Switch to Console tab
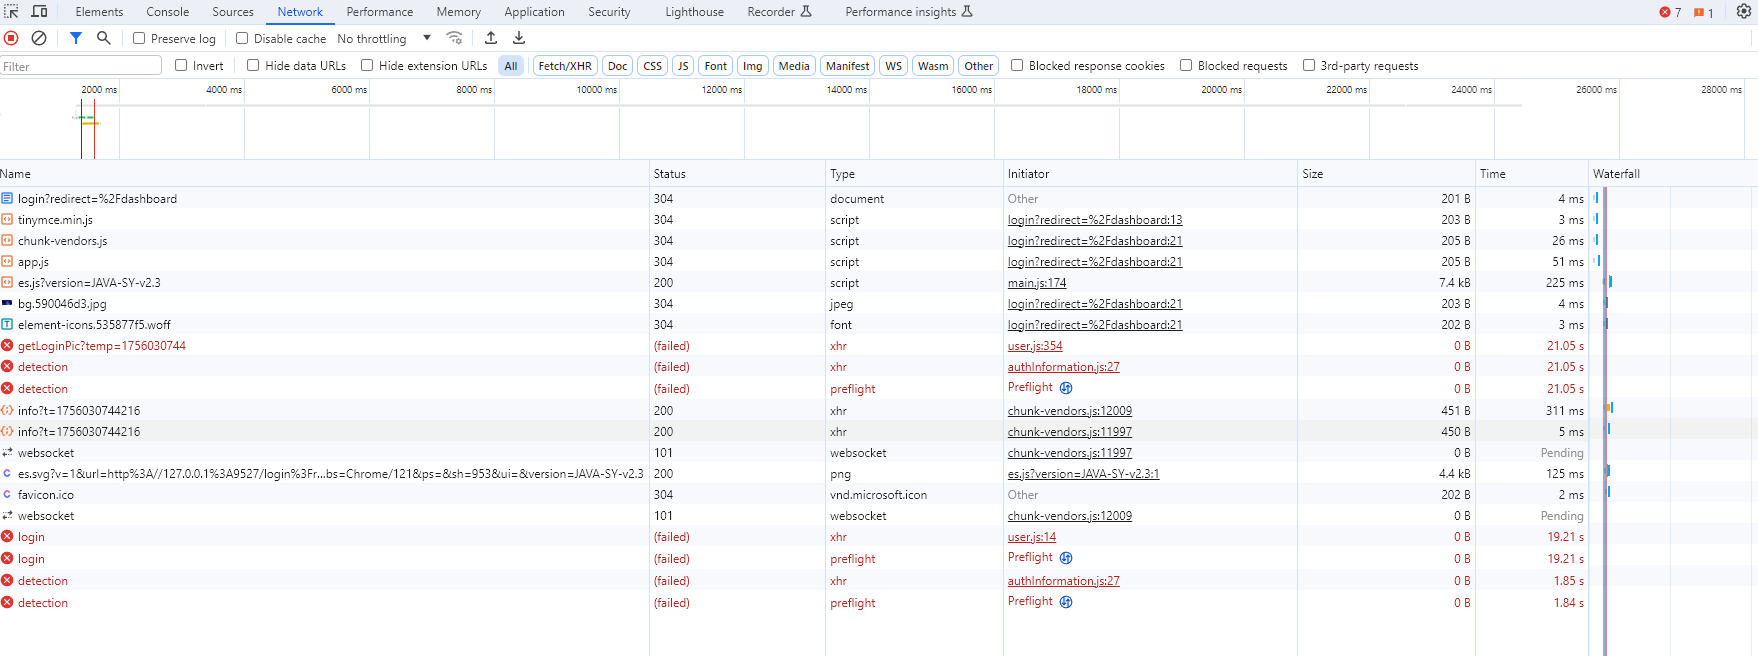Viewport: 1758px width, 656px height. (x=168, y=12)
